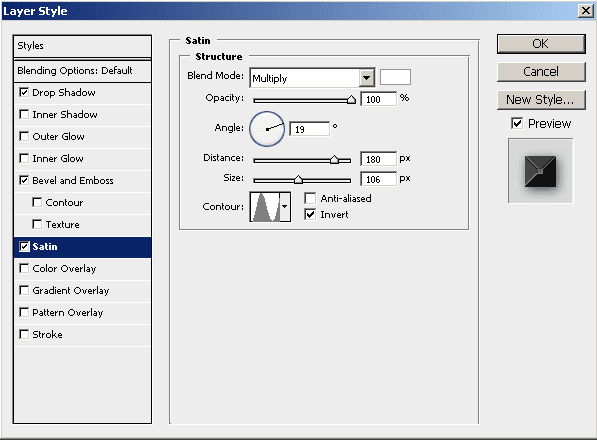This screenshot has width=597, height=440.
Task: Click the layer style preview thumbnail
Action: coord(540,171)
